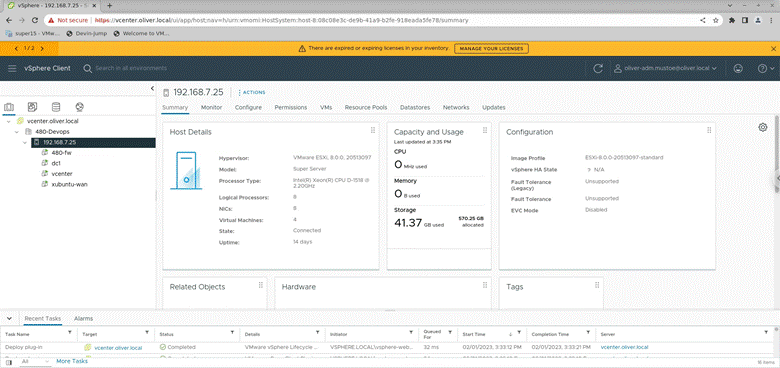Open the Resource Pools tab
This screenshot has height=368, width=780.
(366, 107)
